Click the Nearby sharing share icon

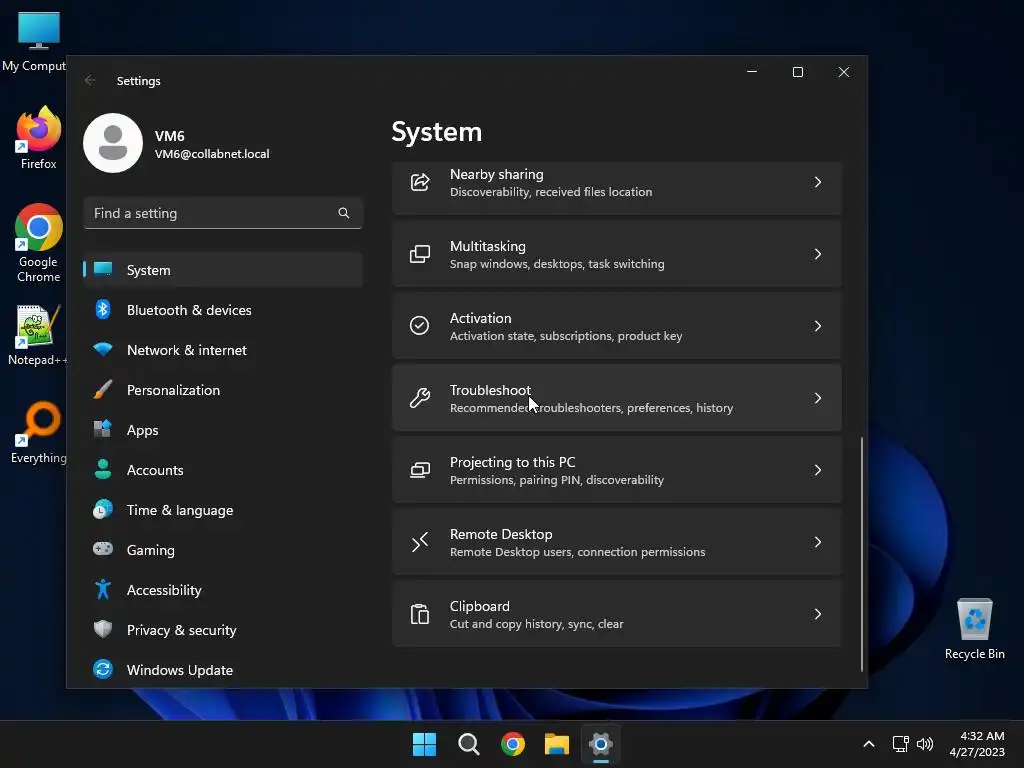tap(420, 182)
